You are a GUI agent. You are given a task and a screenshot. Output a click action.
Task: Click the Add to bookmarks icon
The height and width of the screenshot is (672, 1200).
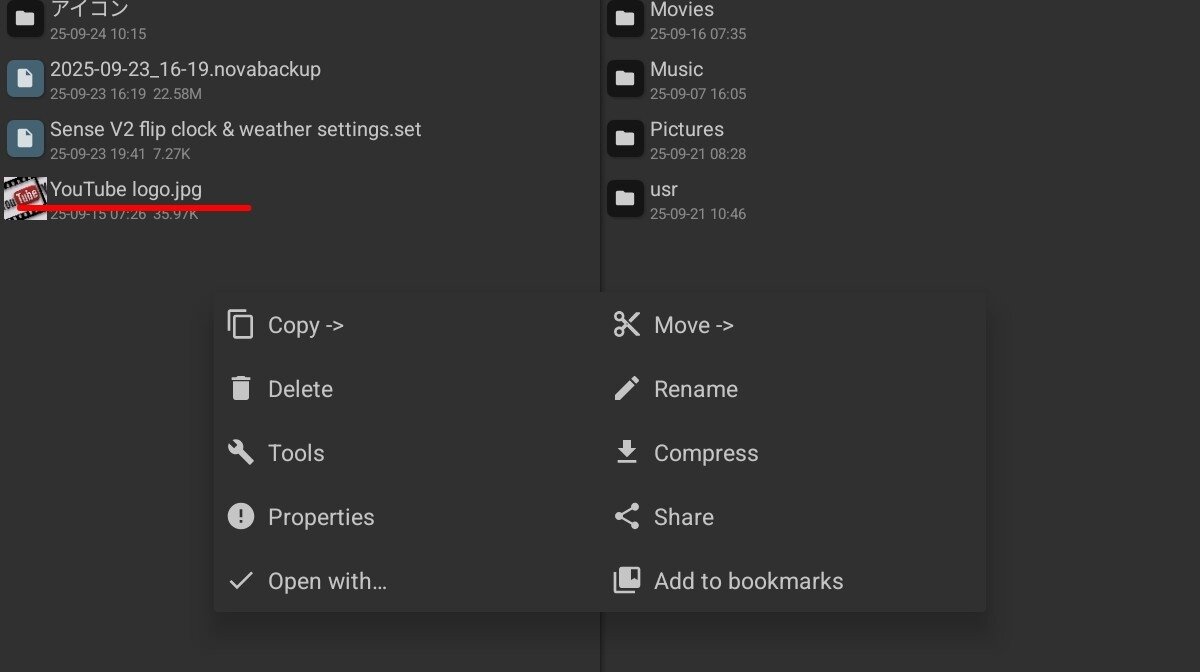point(627,581)
